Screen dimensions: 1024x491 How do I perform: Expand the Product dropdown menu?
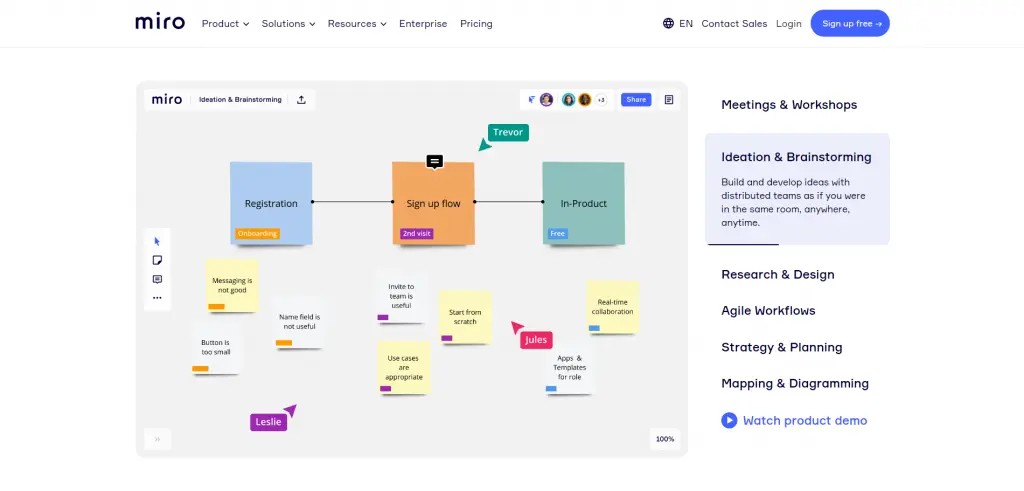(x=225, y=24)
